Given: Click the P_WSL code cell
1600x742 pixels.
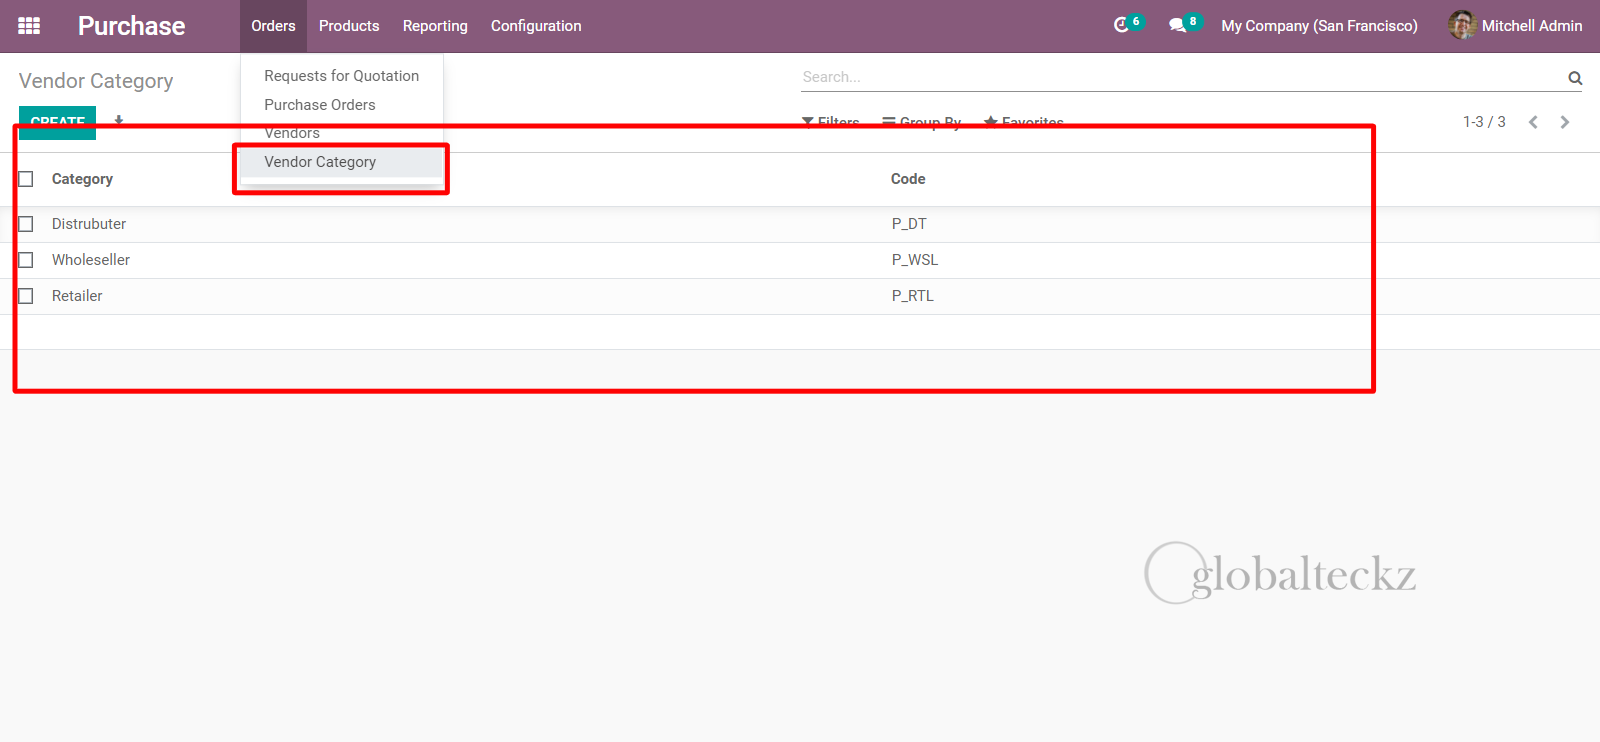Looking at the screenshot, I should pyautogui.click(x=915, y=260).
